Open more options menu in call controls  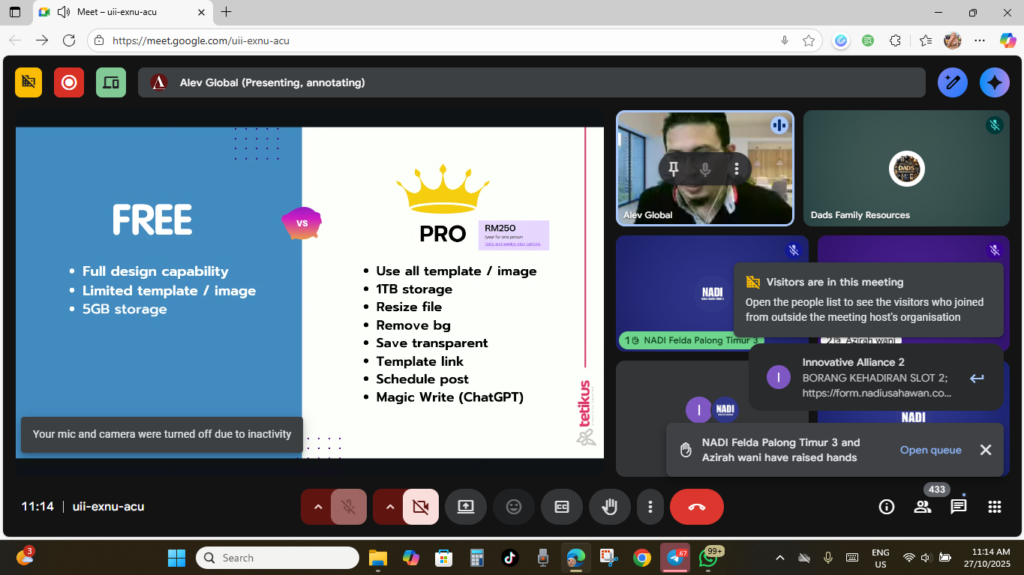650,507
